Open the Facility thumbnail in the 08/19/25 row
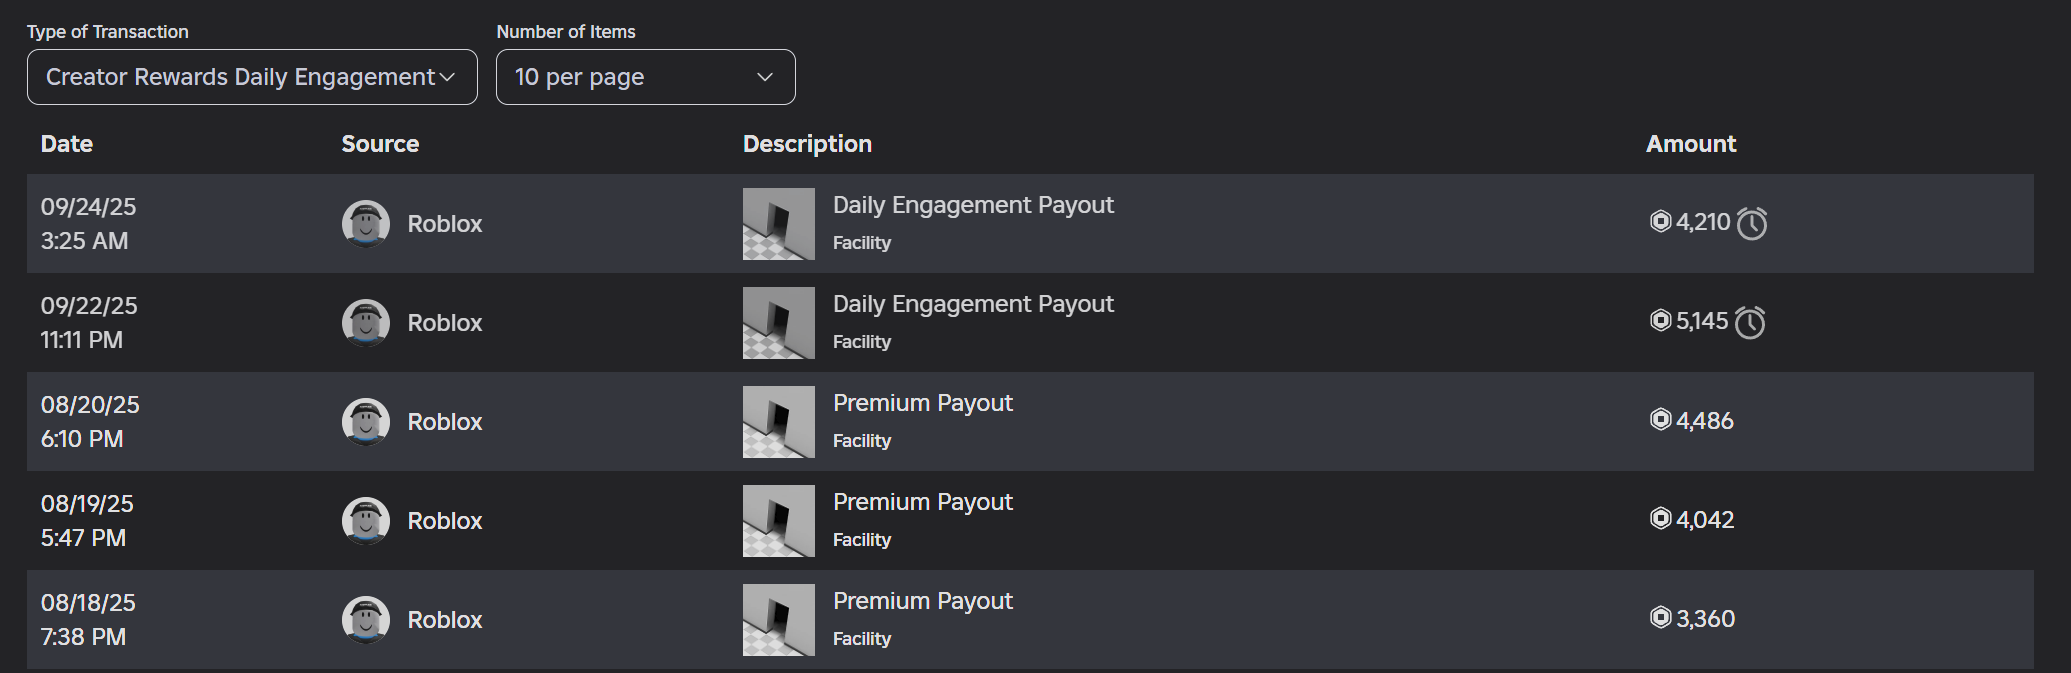 pyautogui.click(x=779, y=521)
